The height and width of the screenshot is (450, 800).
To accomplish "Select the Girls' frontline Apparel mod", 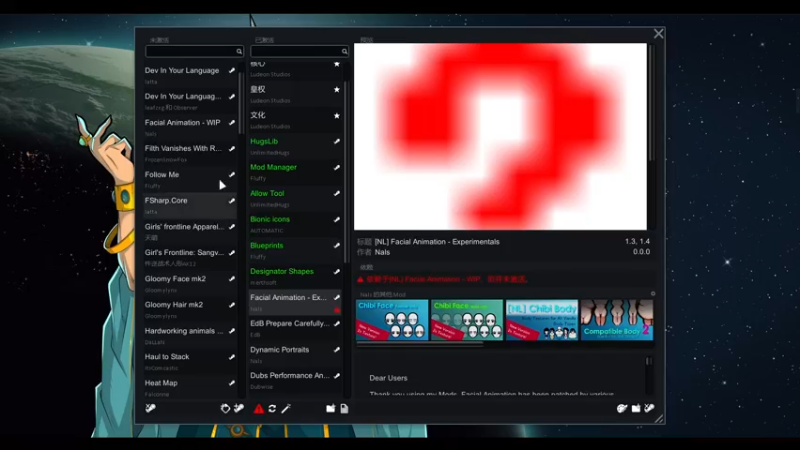I will [190, 231].
